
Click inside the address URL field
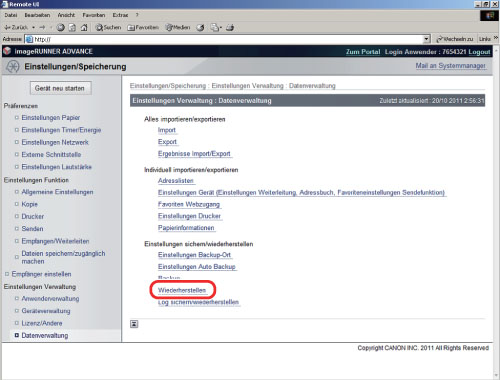227,39
